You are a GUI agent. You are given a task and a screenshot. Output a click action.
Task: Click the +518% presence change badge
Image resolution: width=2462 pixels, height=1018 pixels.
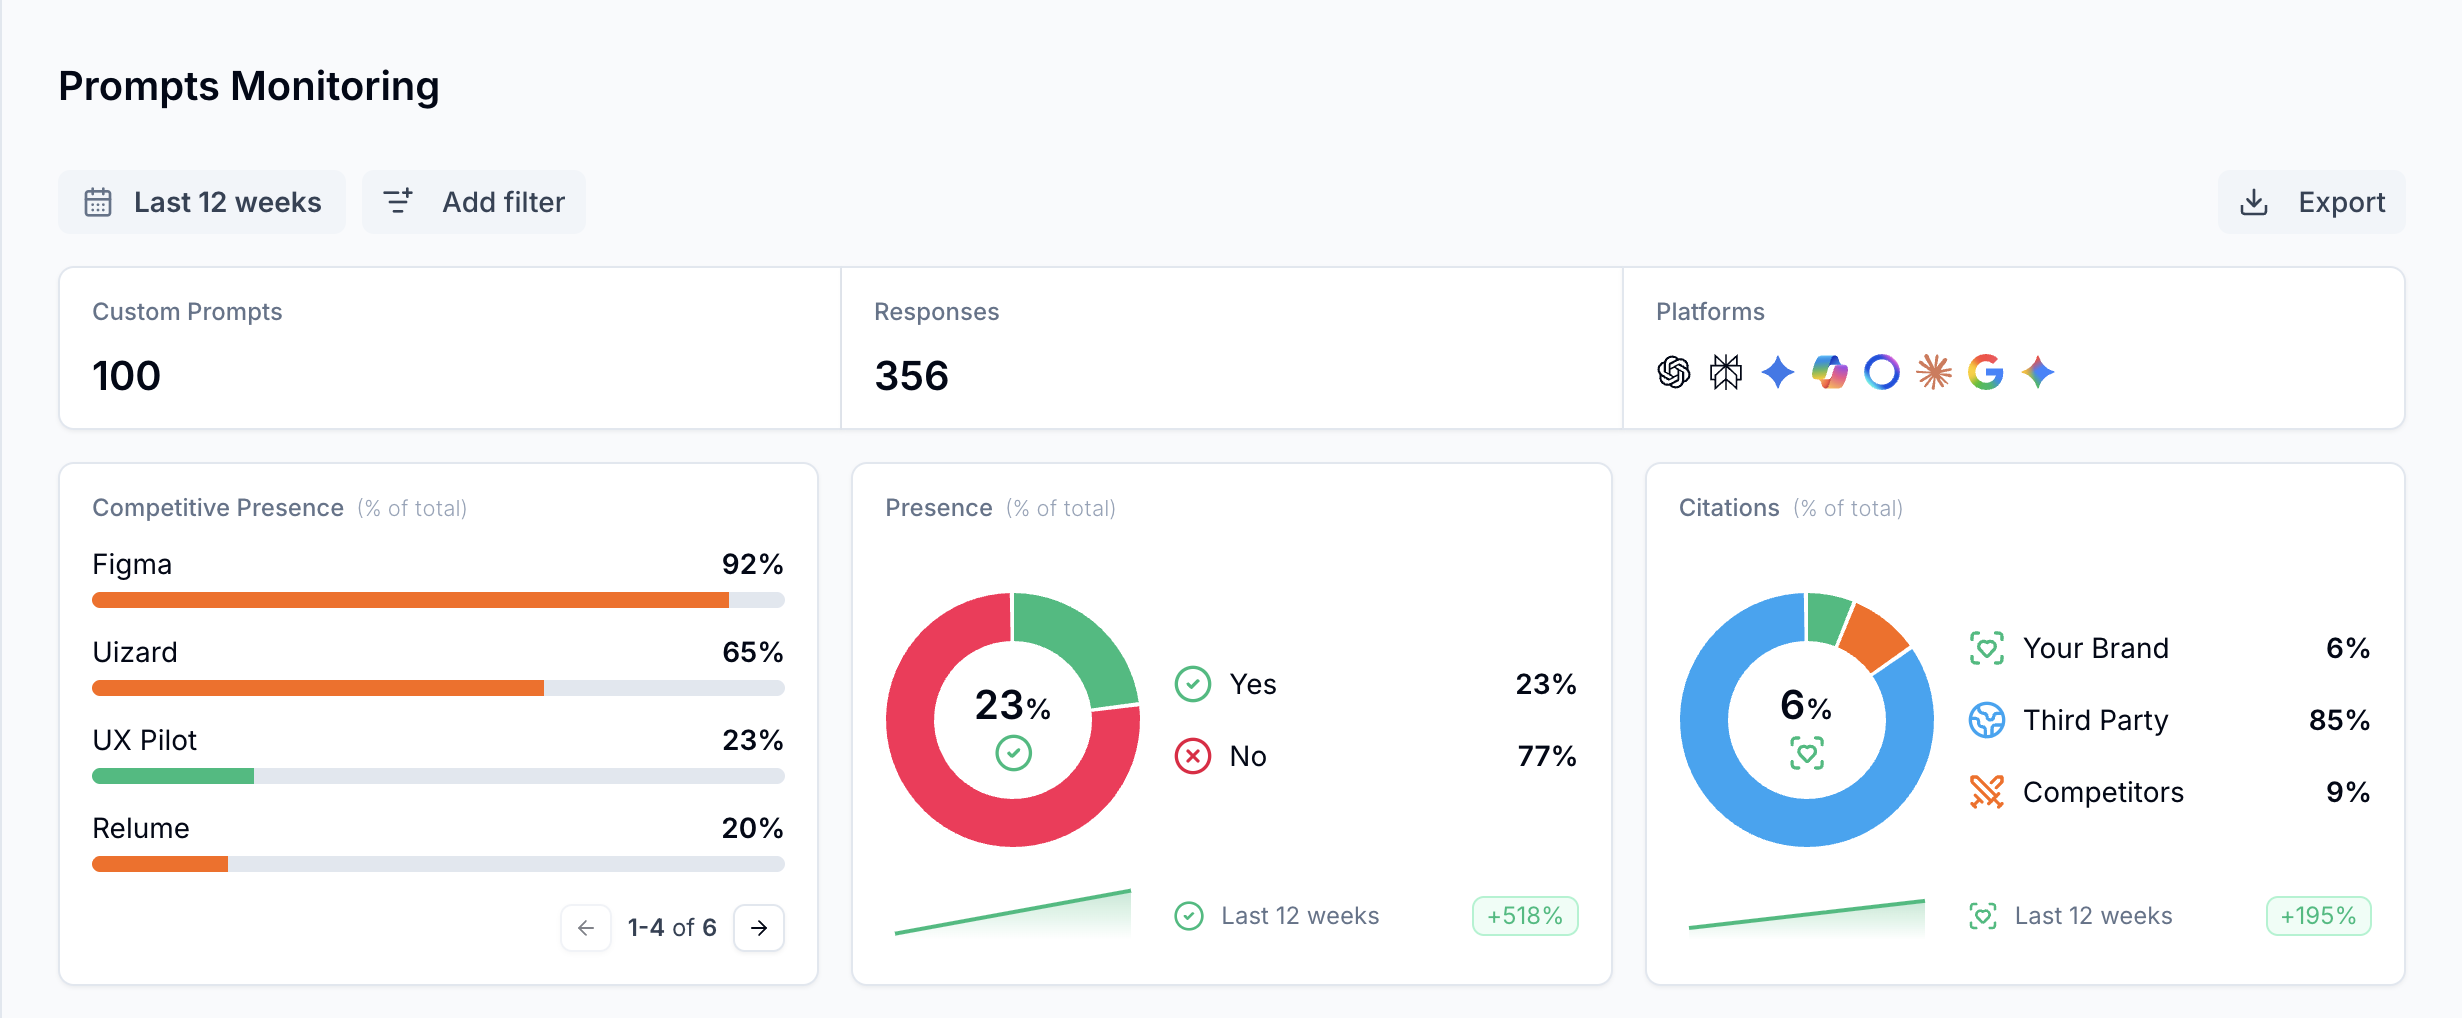click(1524, 916)
